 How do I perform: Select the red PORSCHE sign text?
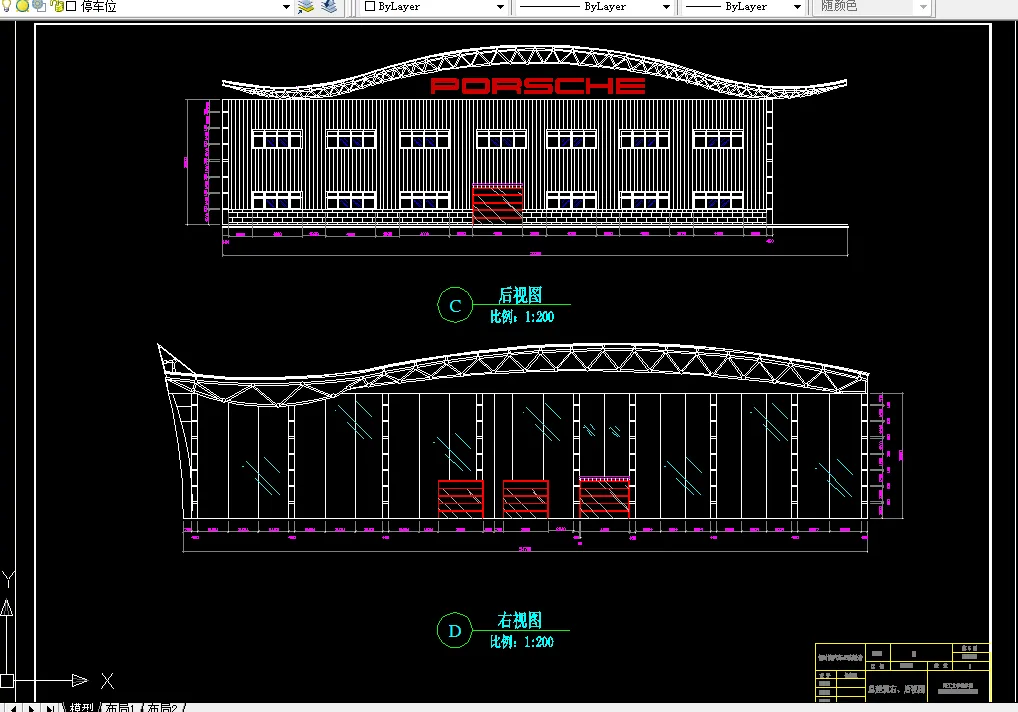tap(538, 86)
